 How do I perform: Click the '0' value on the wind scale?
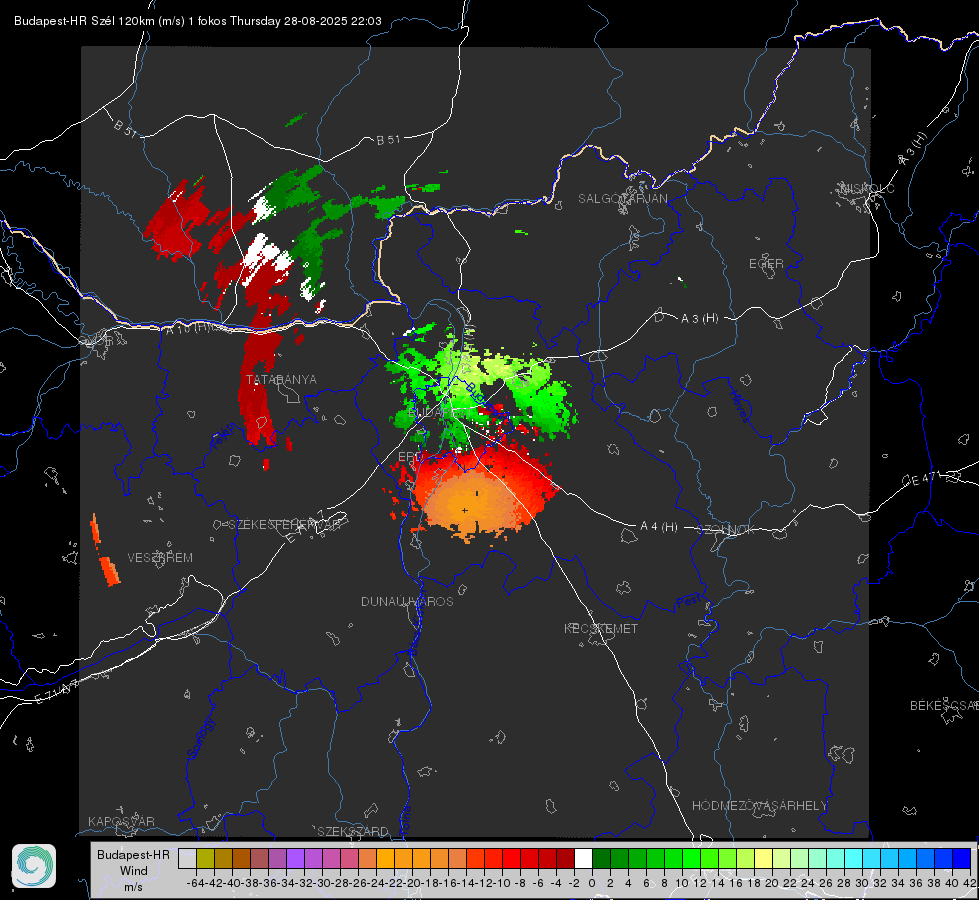tap(592, 883)
